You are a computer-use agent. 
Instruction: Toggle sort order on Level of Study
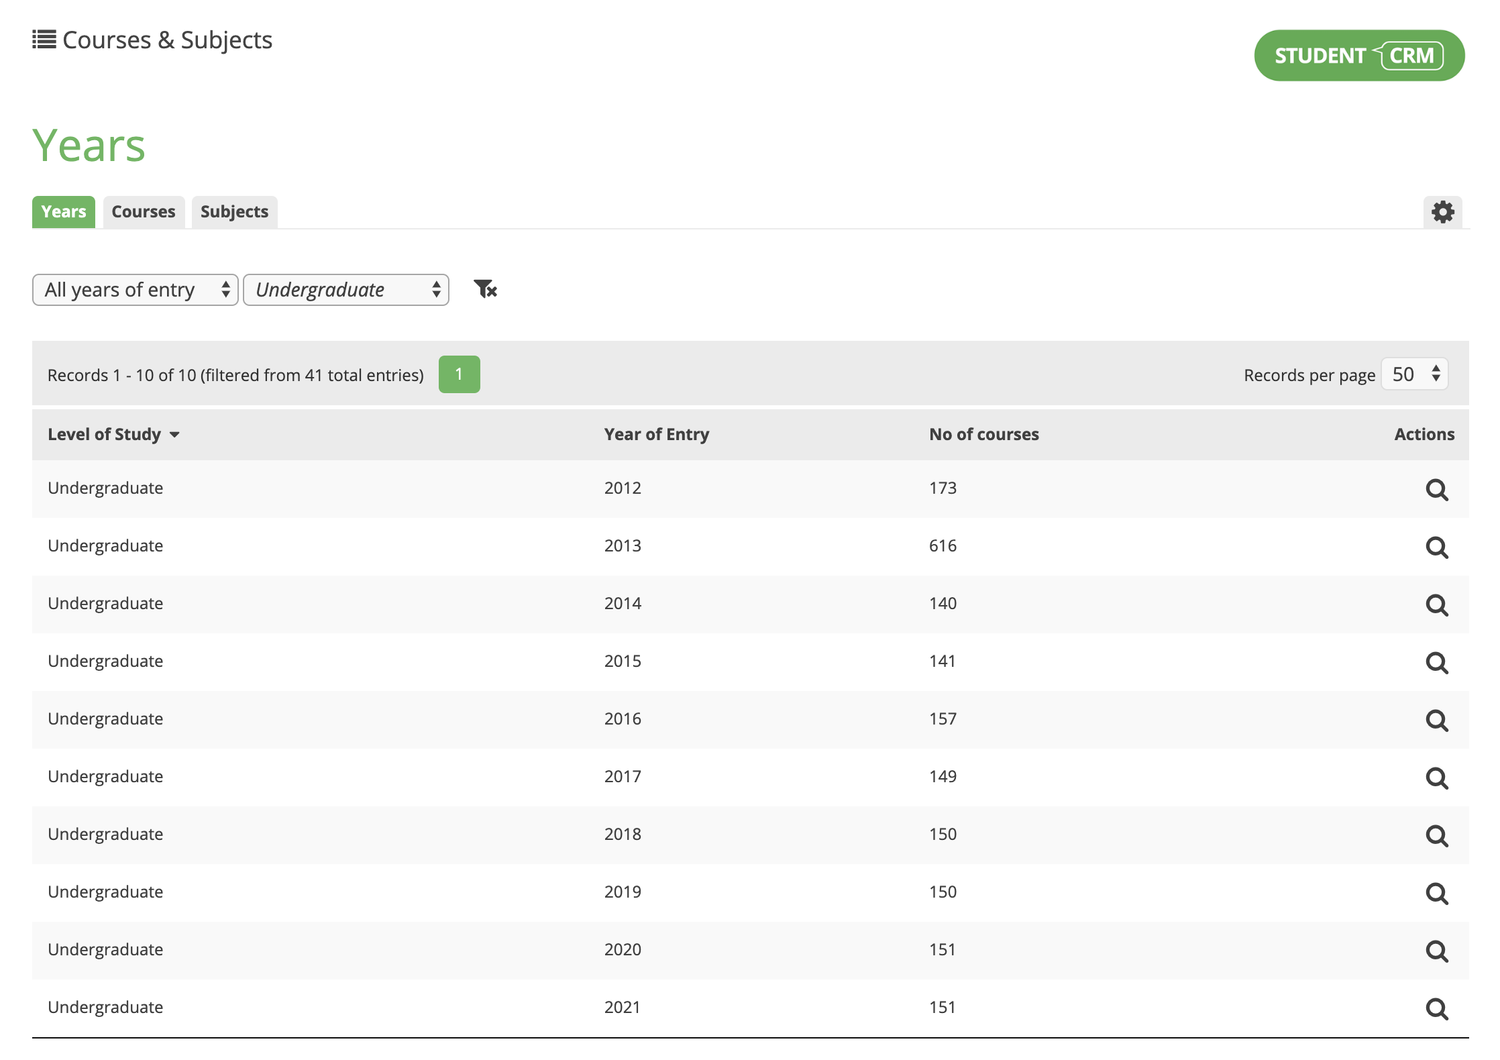113,434
